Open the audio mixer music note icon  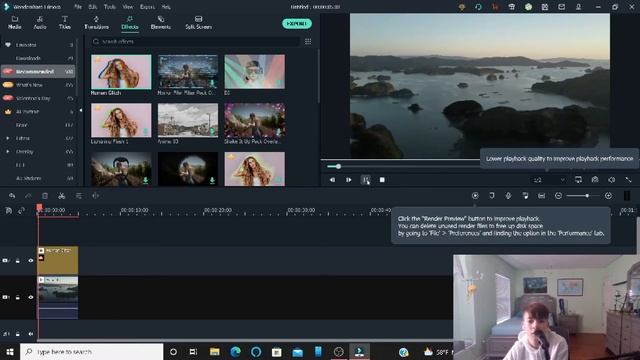click(525, 196)
